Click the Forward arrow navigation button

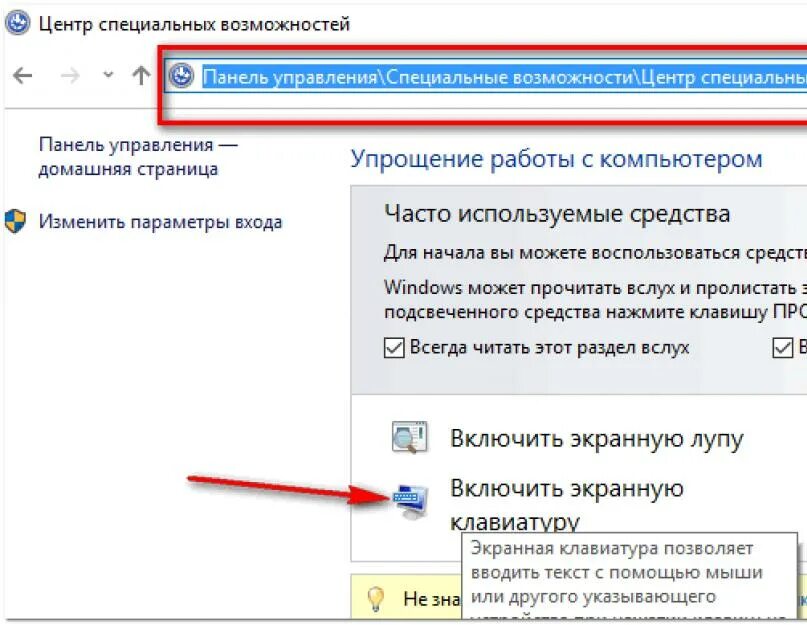coord(70,76)
